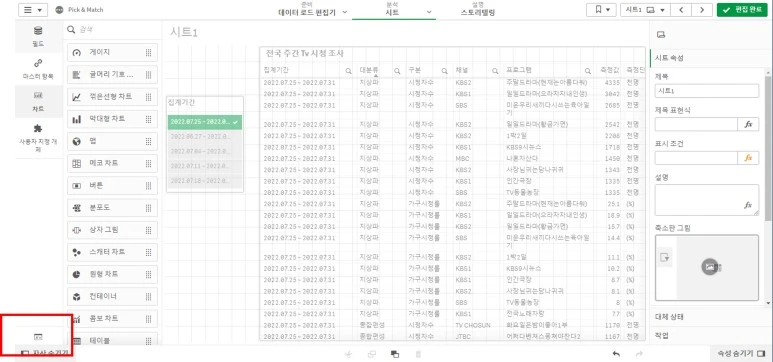This screenshot has height=362, width=773.
Task: Open the 필드 (Fields) asset panel
Action: (x=38, y=36)
